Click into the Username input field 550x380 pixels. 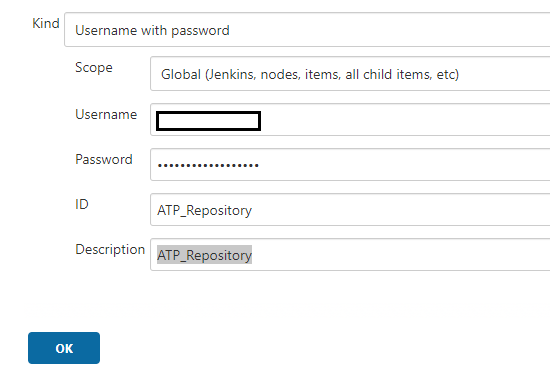350,120
